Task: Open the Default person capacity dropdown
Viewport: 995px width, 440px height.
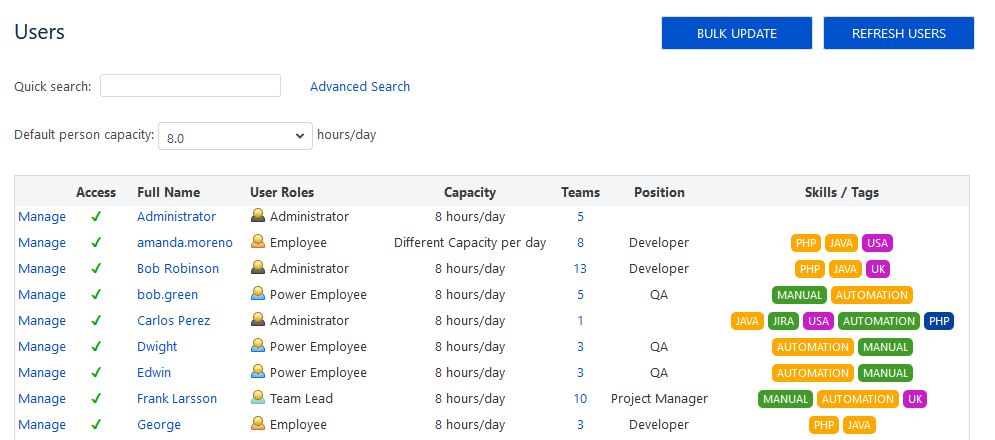Action: pos(235,136)
